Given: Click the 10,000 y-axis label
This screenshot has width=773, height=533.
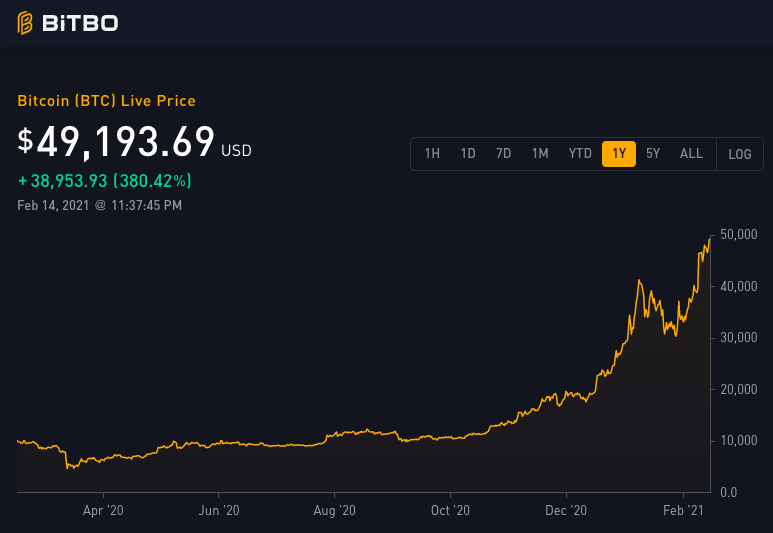Looking at the screenshot, I should point(738,441).
